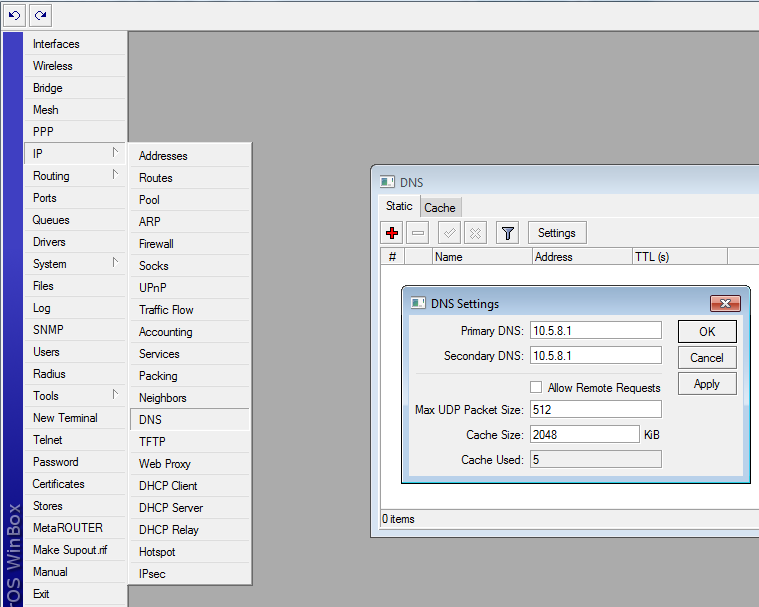Click the funnel filter icon

pyautogui.click(x=508, y=233)
